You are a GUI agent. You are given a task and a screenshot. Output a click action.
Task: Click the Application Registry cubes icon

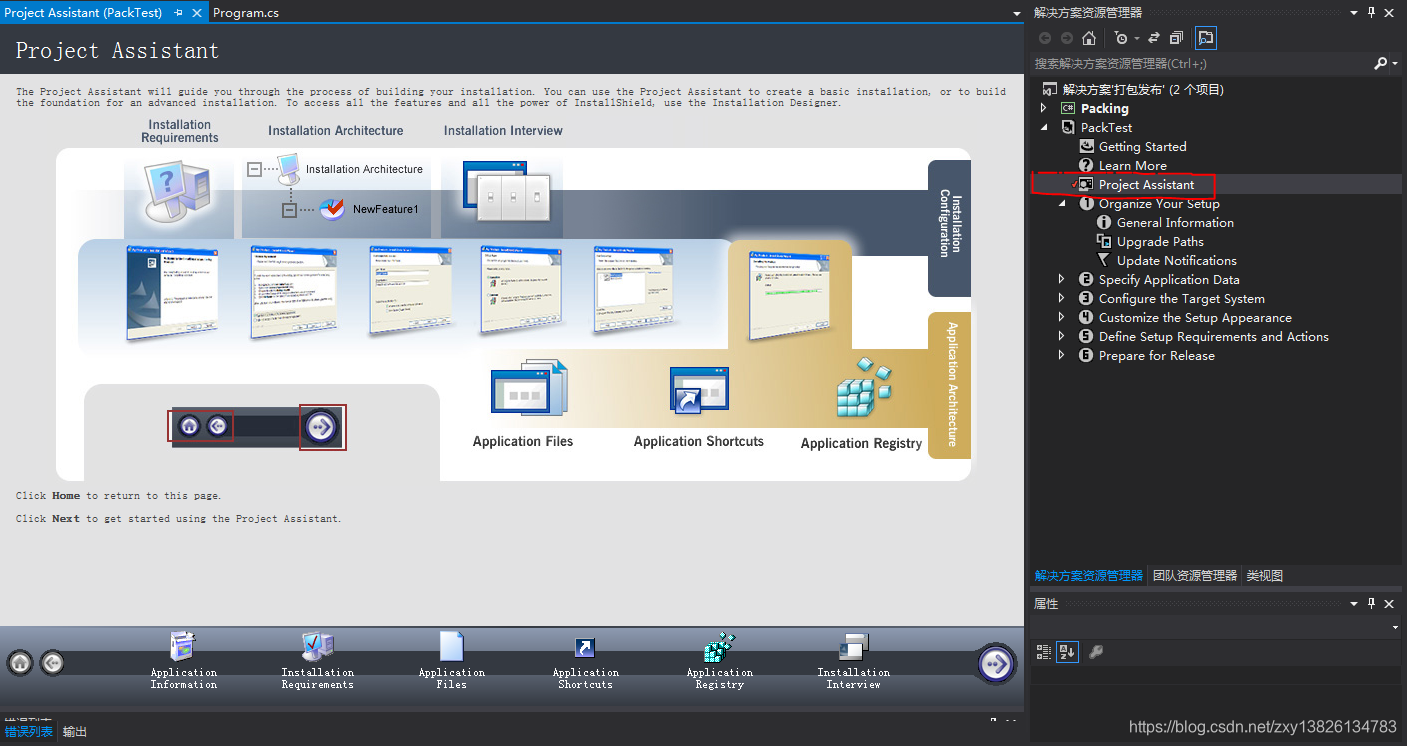click(x=863, y=387)
